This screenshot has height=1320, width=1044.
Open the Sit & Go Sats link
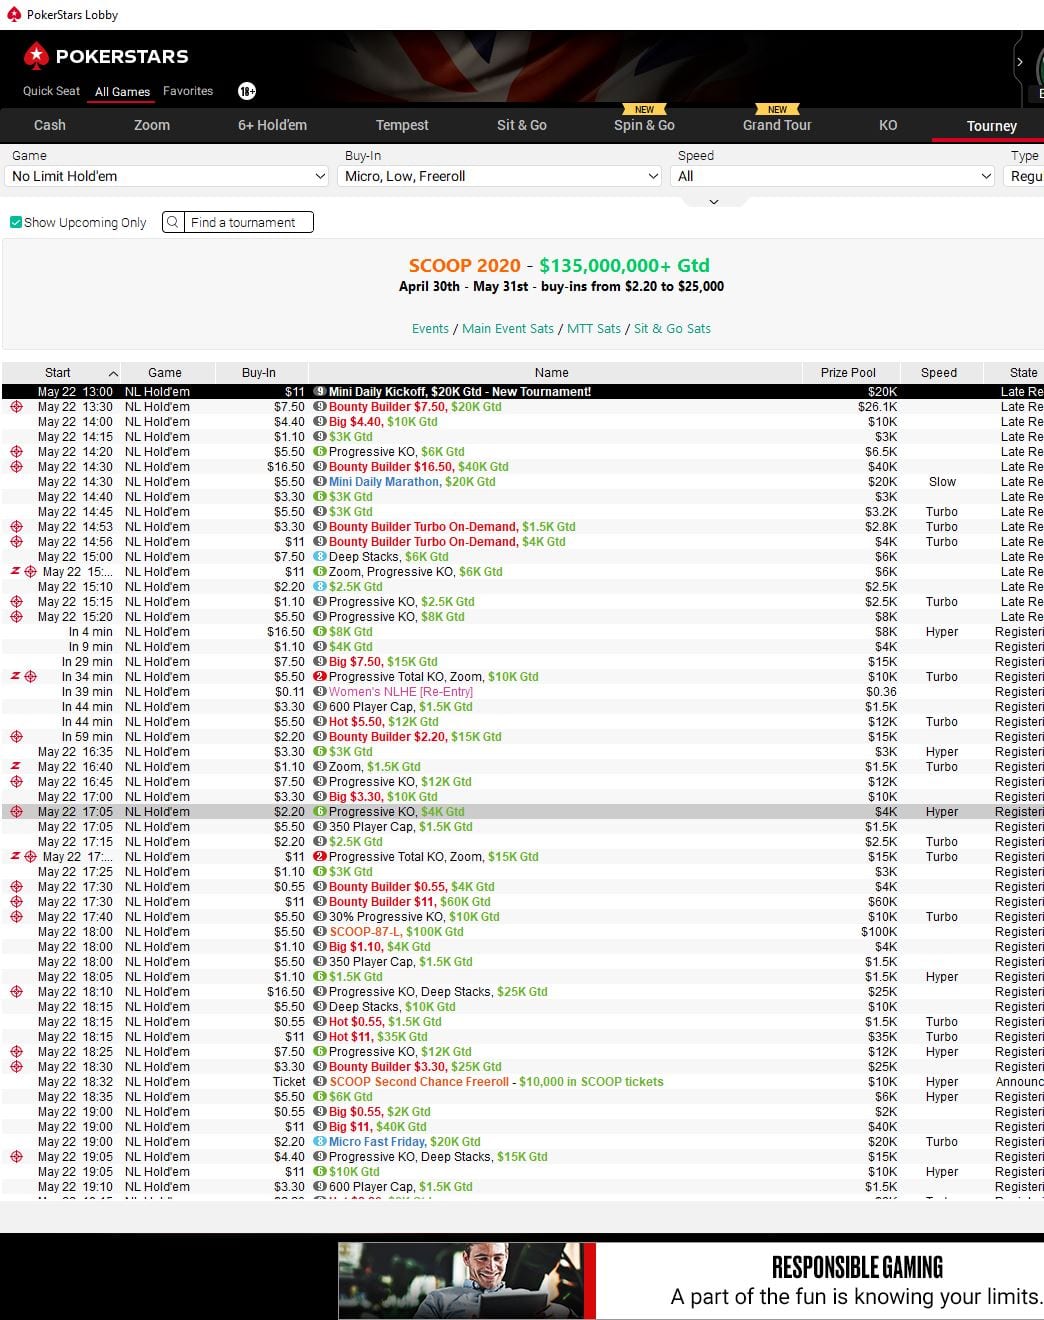coord(672,328)
